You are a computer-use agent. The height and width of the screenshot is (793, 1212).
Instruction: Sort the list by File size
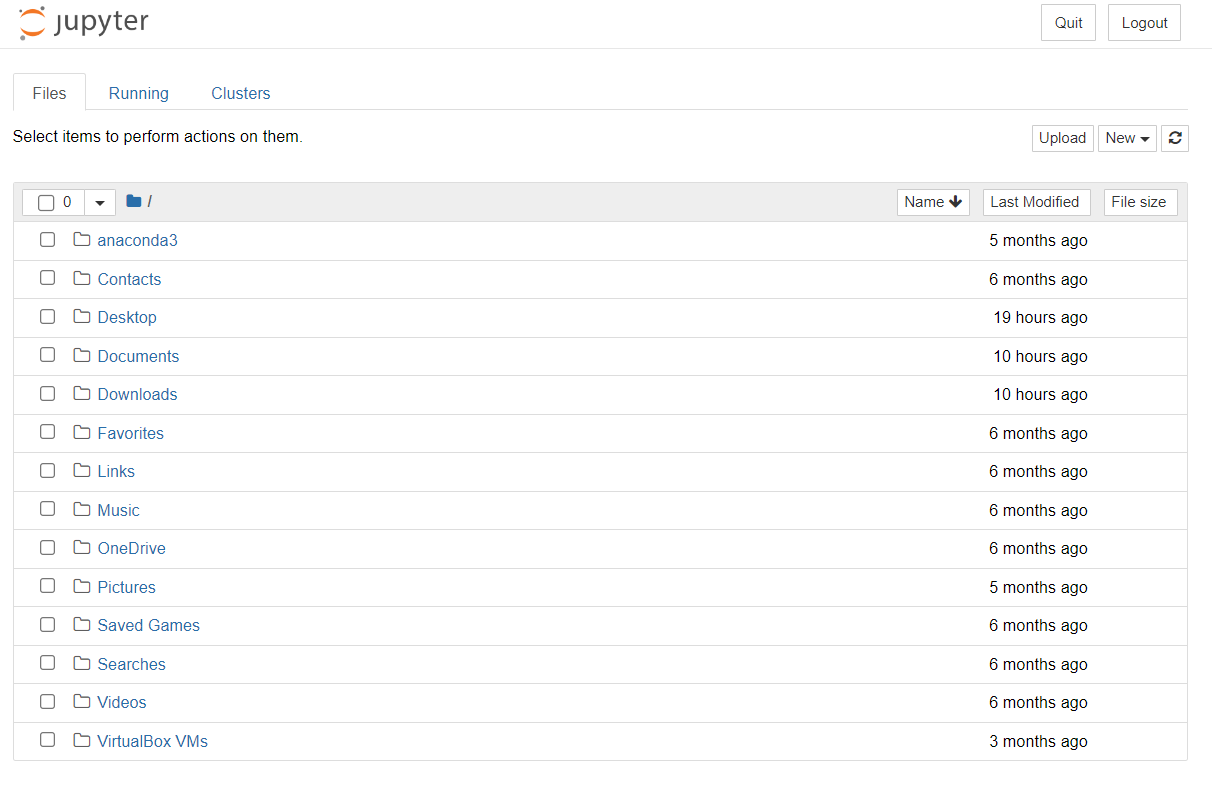1140,202
